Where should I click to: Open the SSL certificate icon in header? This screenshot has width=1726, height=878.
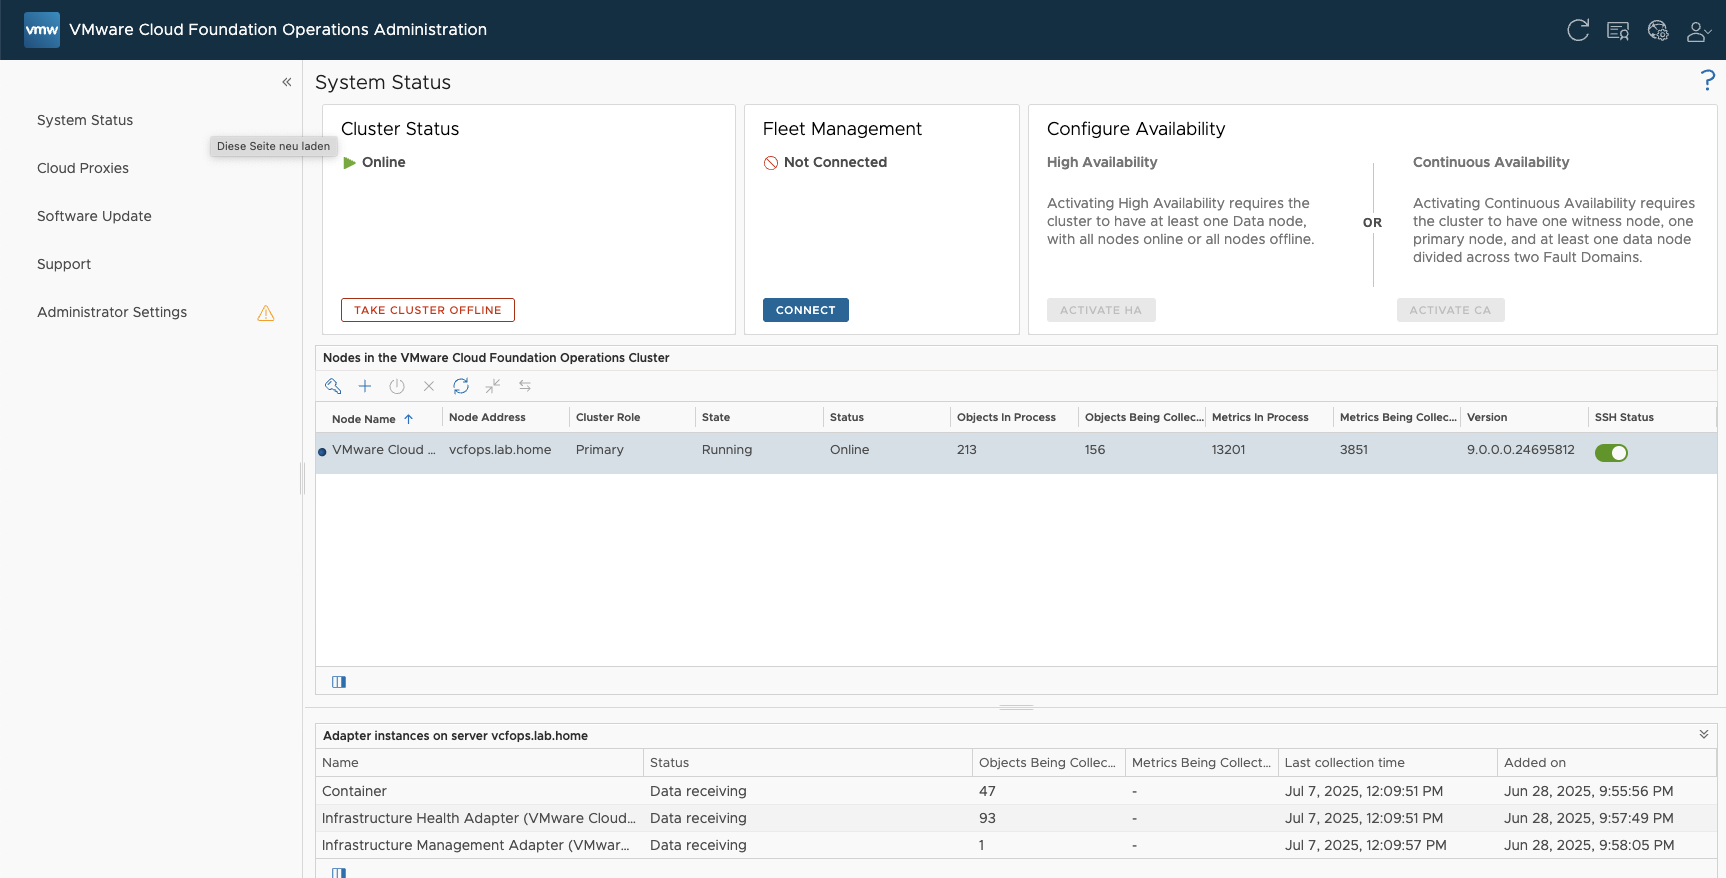[x=1618, y=31]
